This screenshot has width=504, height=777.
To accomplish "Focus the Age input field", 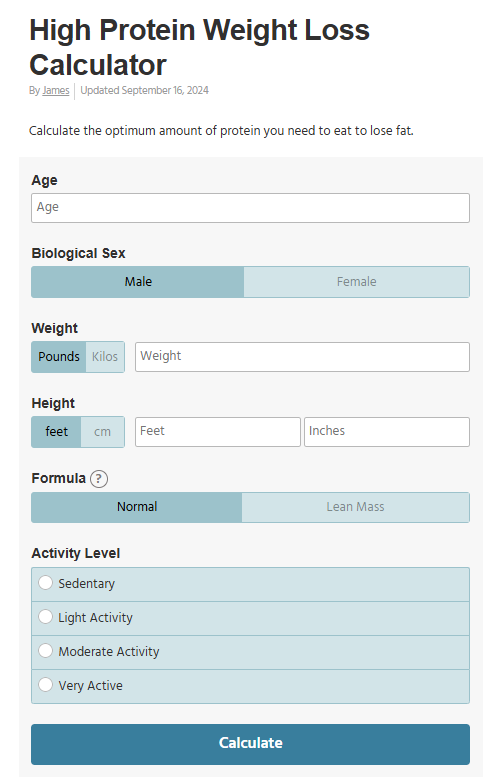I will click(250, 208).
